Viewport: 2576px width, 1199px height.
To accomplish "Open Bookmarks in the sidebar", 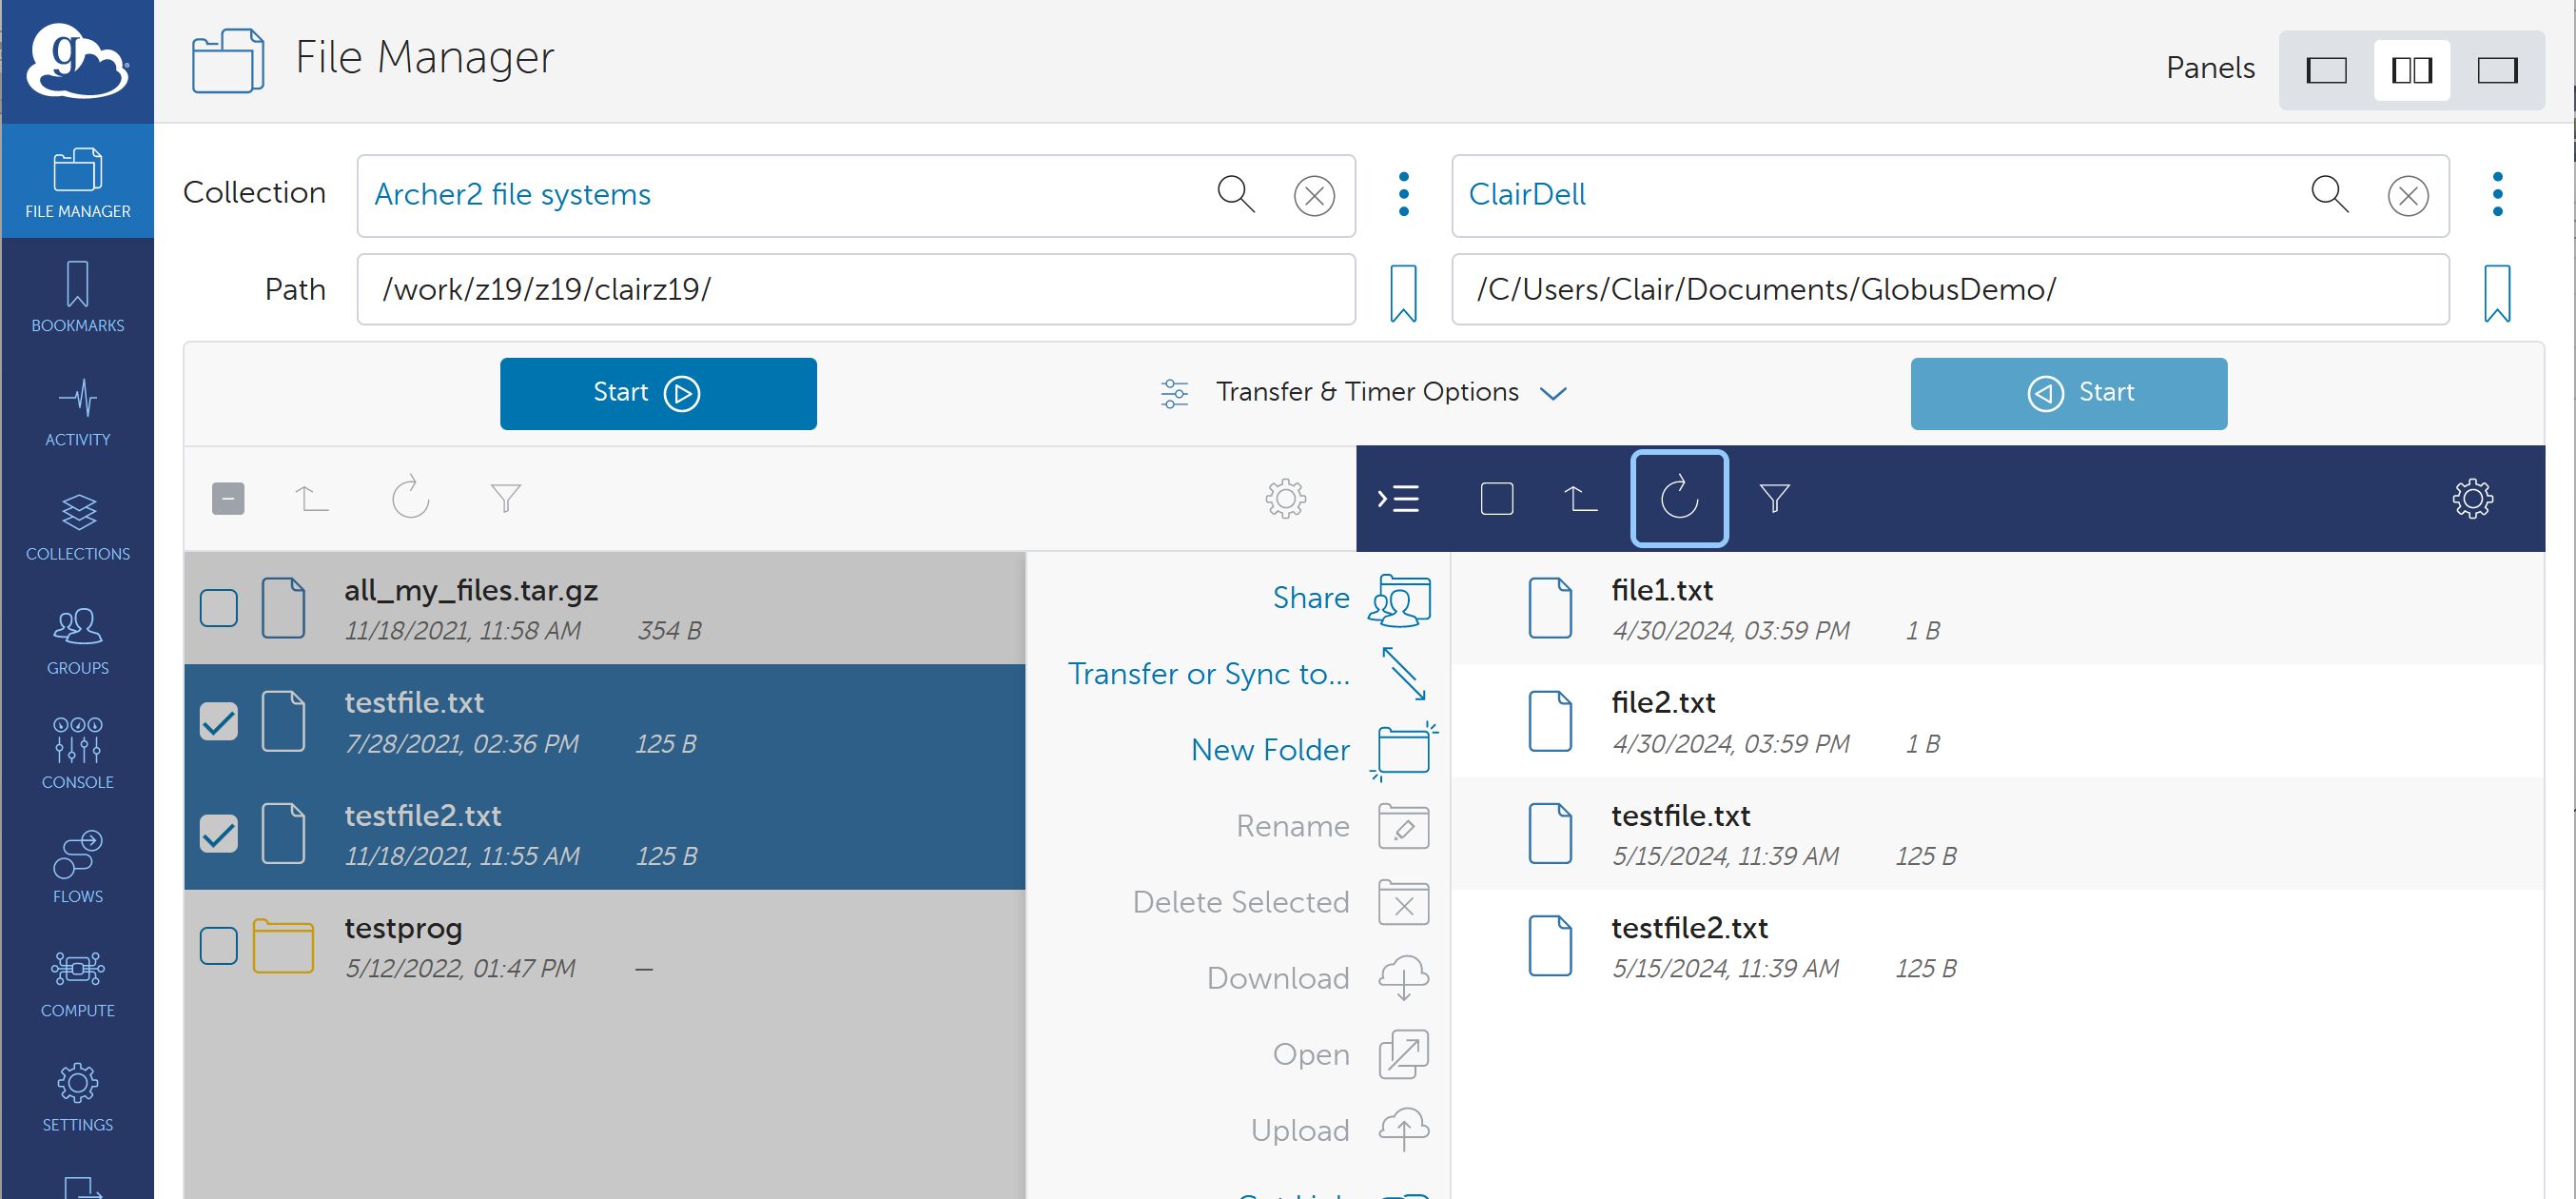I will tap(77, 296).
